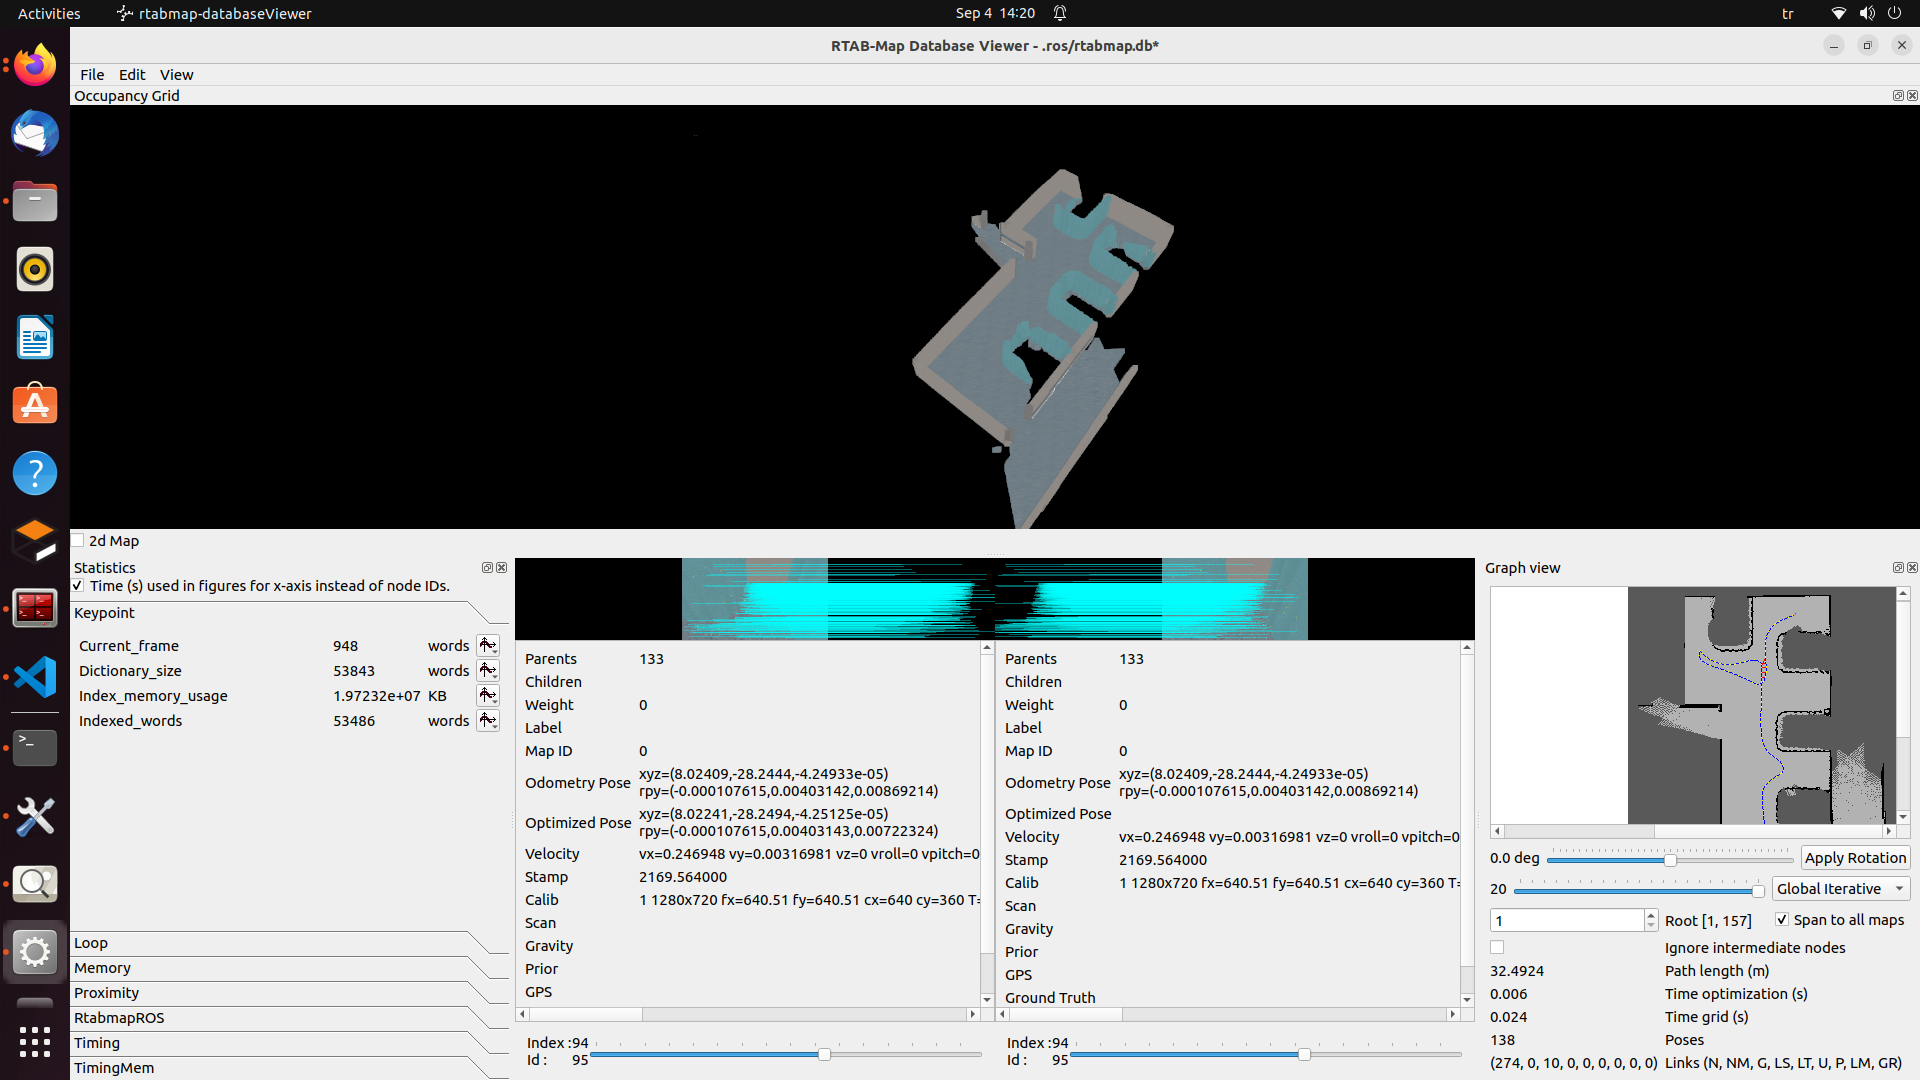Uncheck Time (s) used in figures option
The height and width of the screenshot is (1080, 1920).
[x=78, y=586]
